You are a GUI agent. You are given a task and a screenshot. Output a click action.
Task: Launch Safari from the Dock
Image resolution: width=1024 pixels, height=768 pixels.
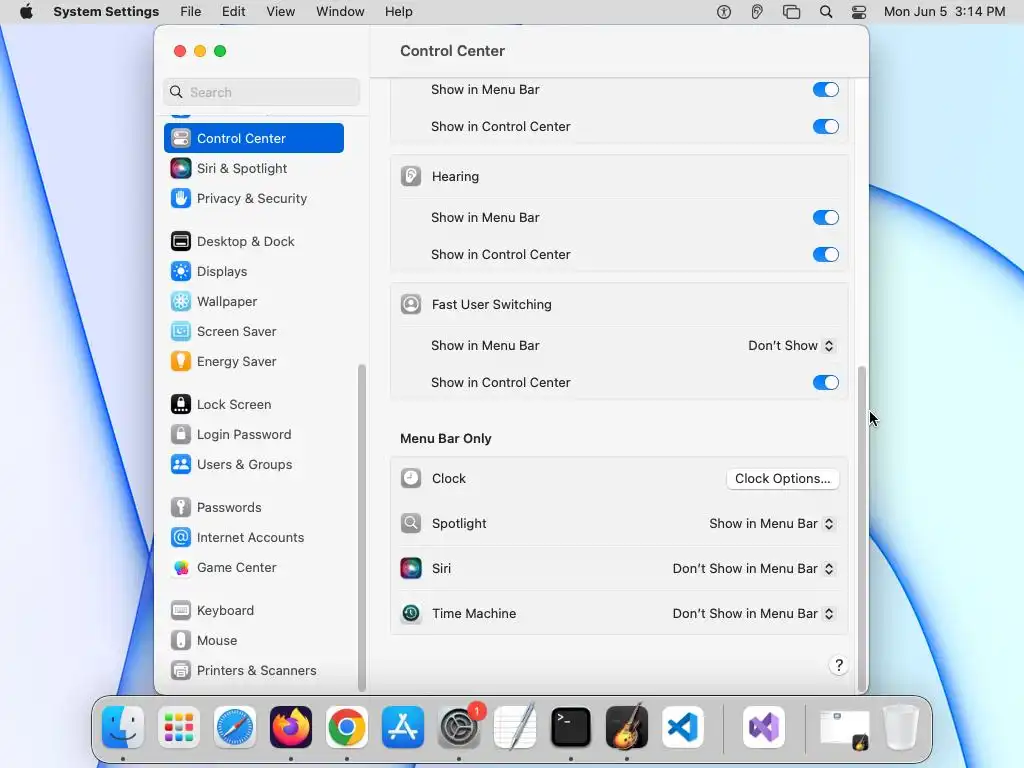coord(235,727)
